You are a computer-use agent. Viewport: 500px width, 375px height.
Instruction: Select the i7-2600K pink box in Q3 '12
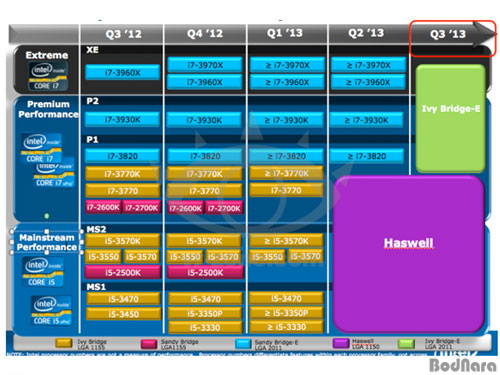point(103,207)
